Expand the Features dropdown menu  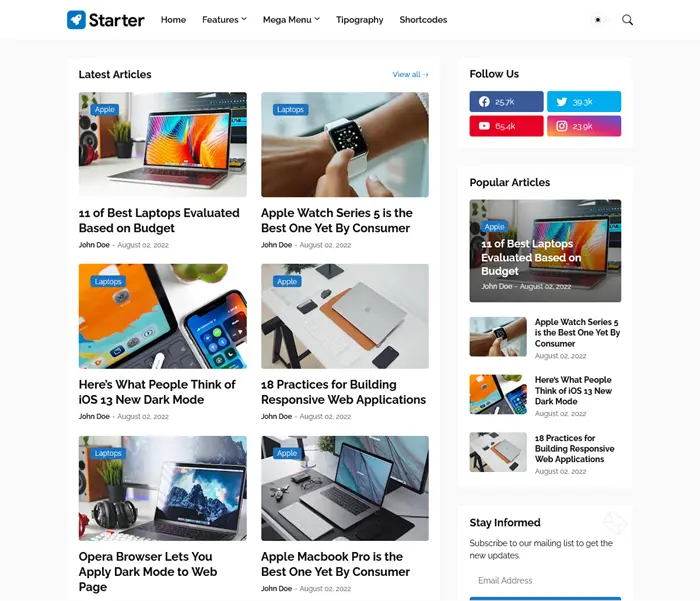224,20
